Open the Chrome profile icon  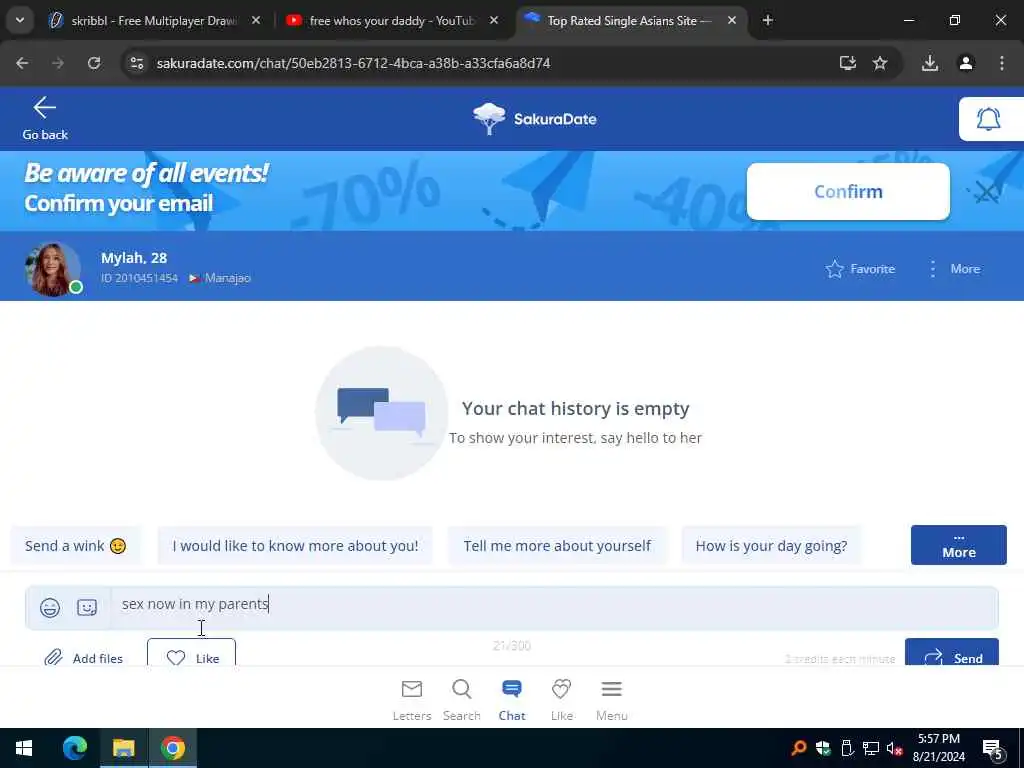tap(966, 63)
